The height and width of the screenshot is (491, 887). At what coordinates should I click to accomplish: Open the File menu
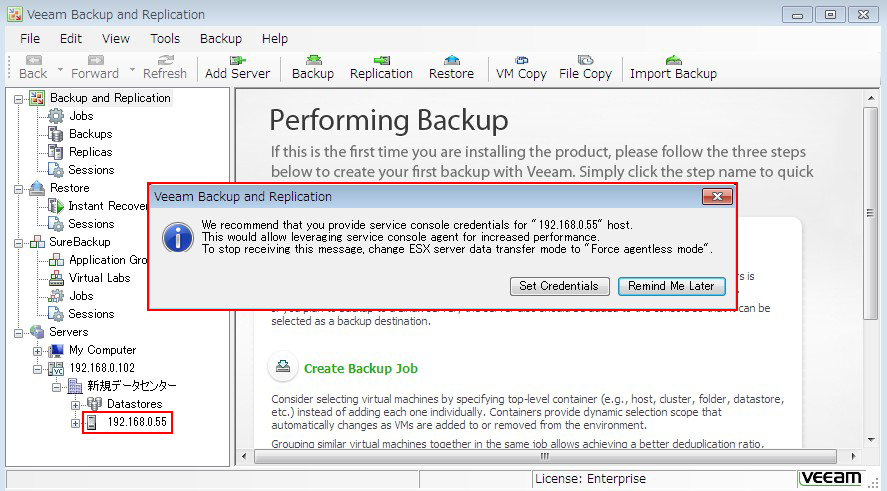[30, 38]
